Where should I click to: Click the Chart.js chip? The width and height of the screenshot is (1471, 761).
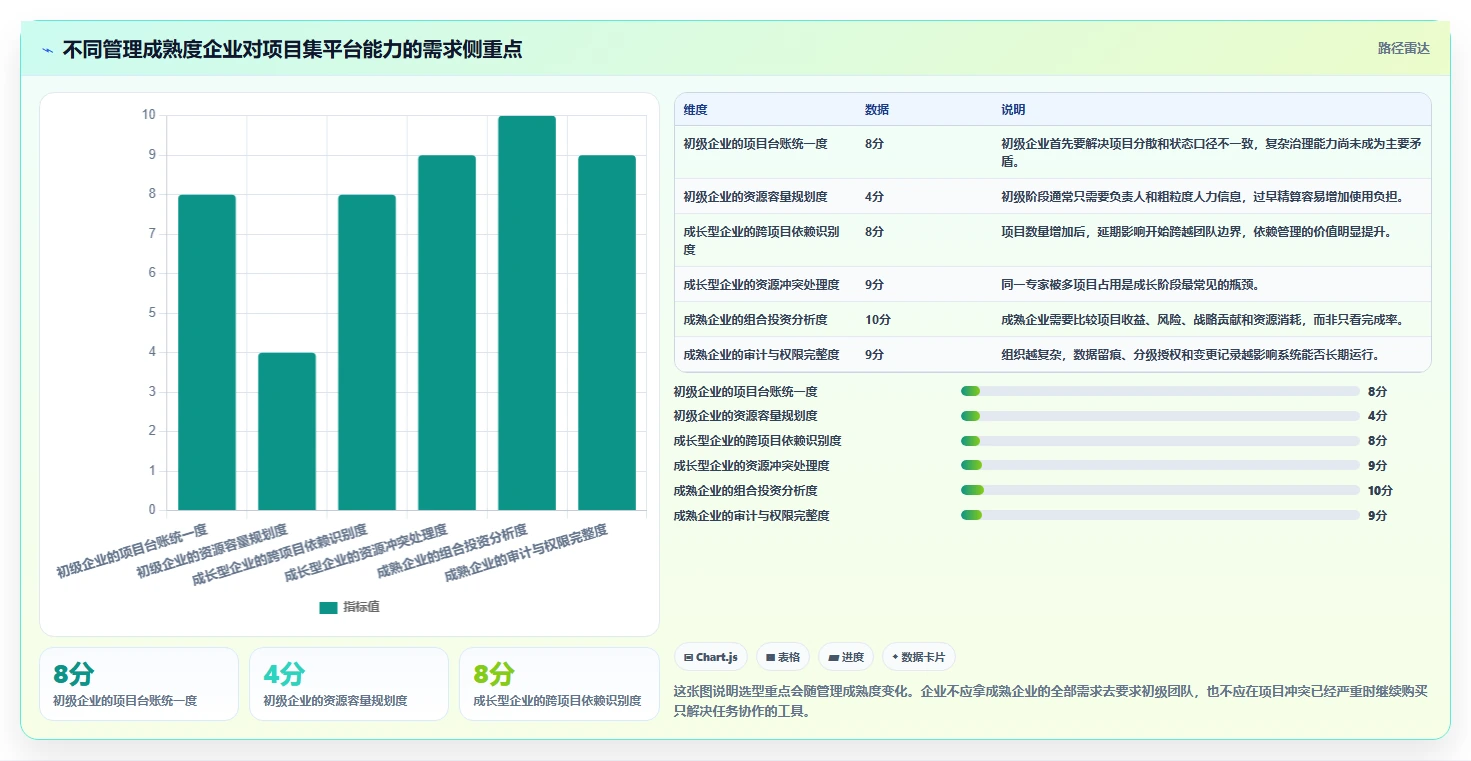pos(711,657)
